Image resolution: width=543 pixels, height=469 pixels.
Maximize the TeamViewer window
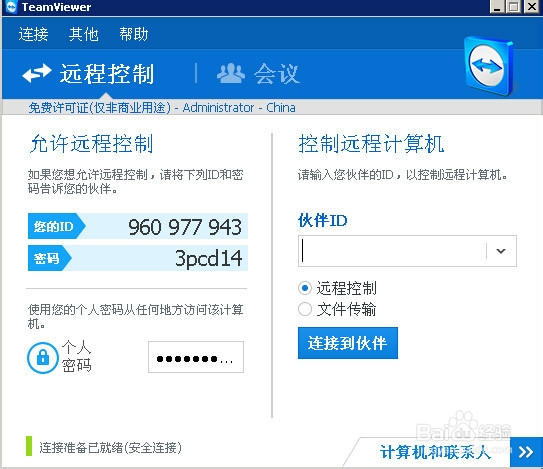coord(514,6)
